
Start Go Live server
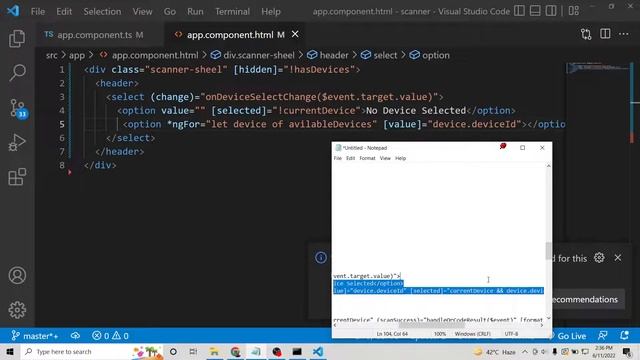tap(568, 336)
